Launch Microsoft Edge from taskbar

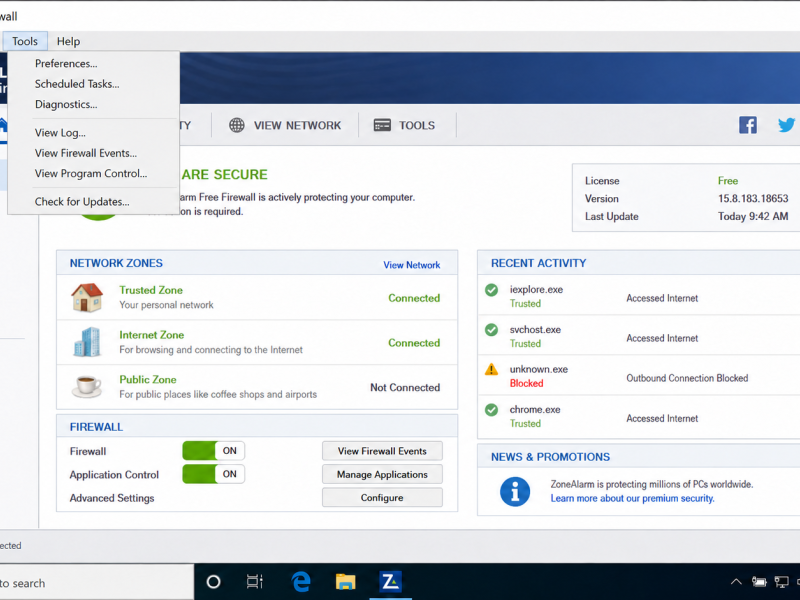[301, 582]
